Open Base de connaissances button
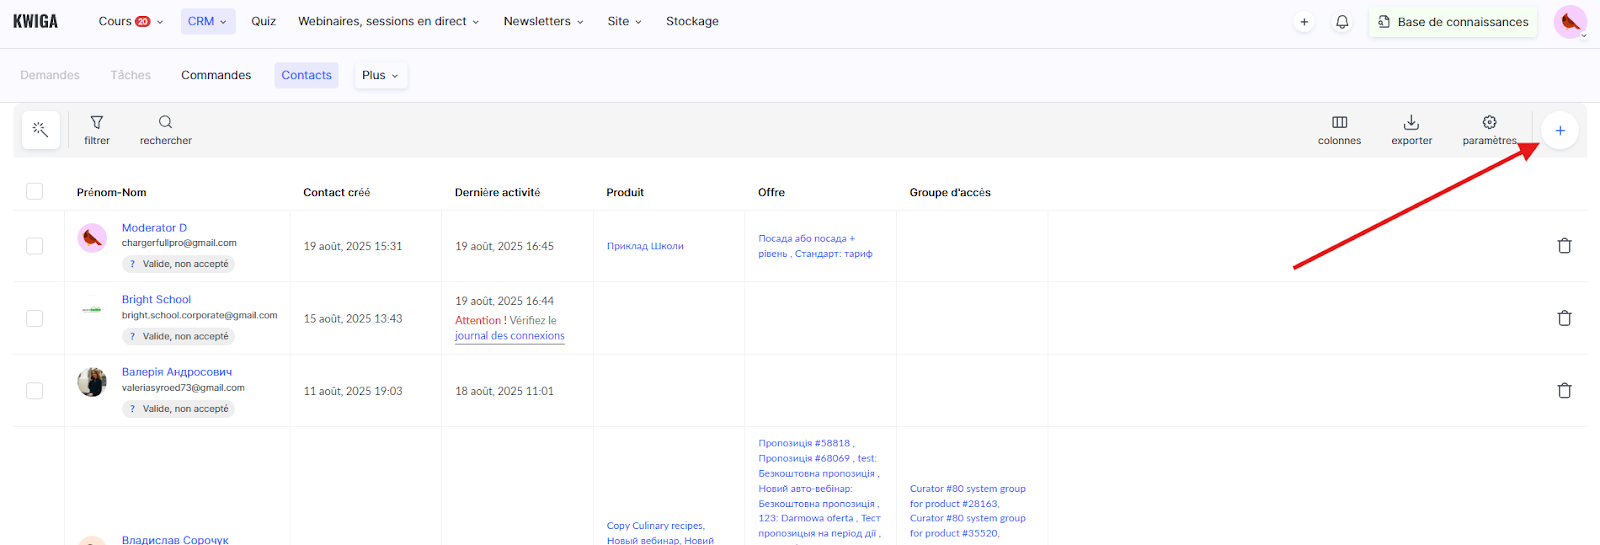Image resolution: width=1600 pixels, height=545 pixels. click(1452, 22)
